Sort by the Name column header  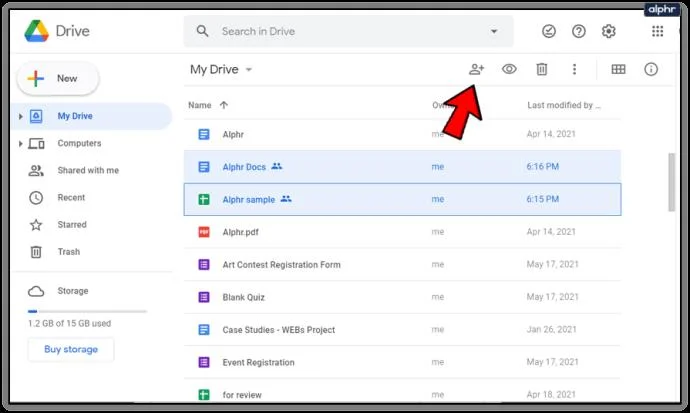pyautogui.click(x=199, y=105)
